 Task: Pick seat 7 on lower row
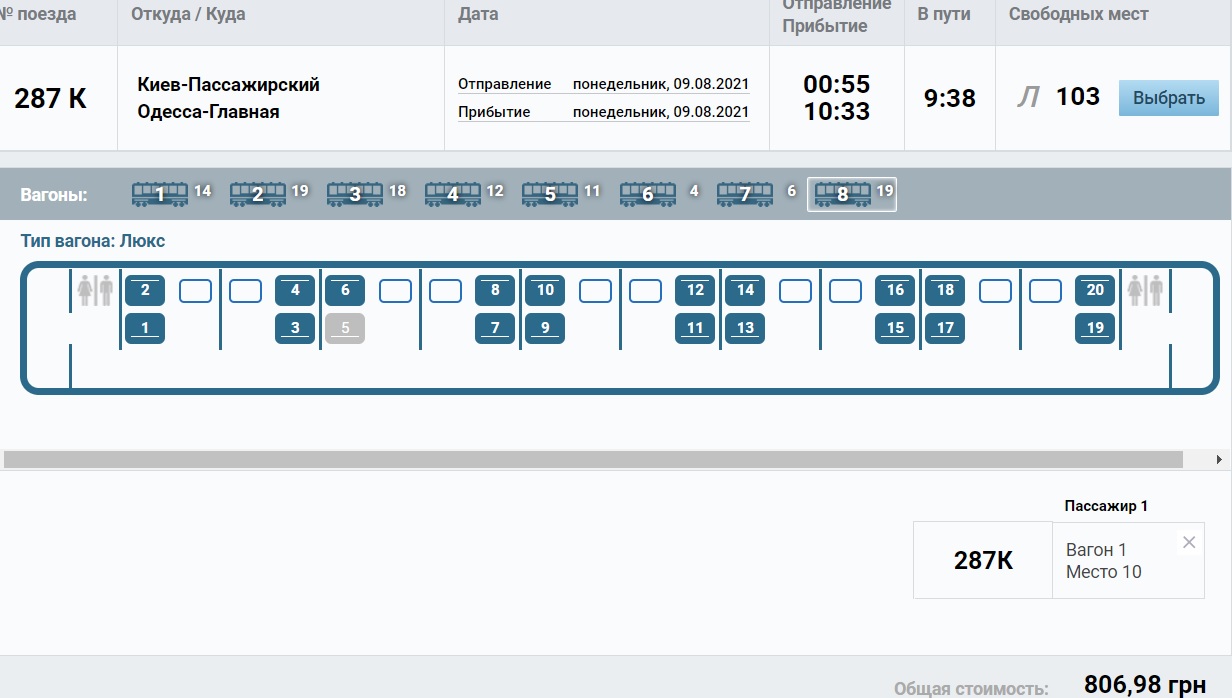tap(495, 328)
